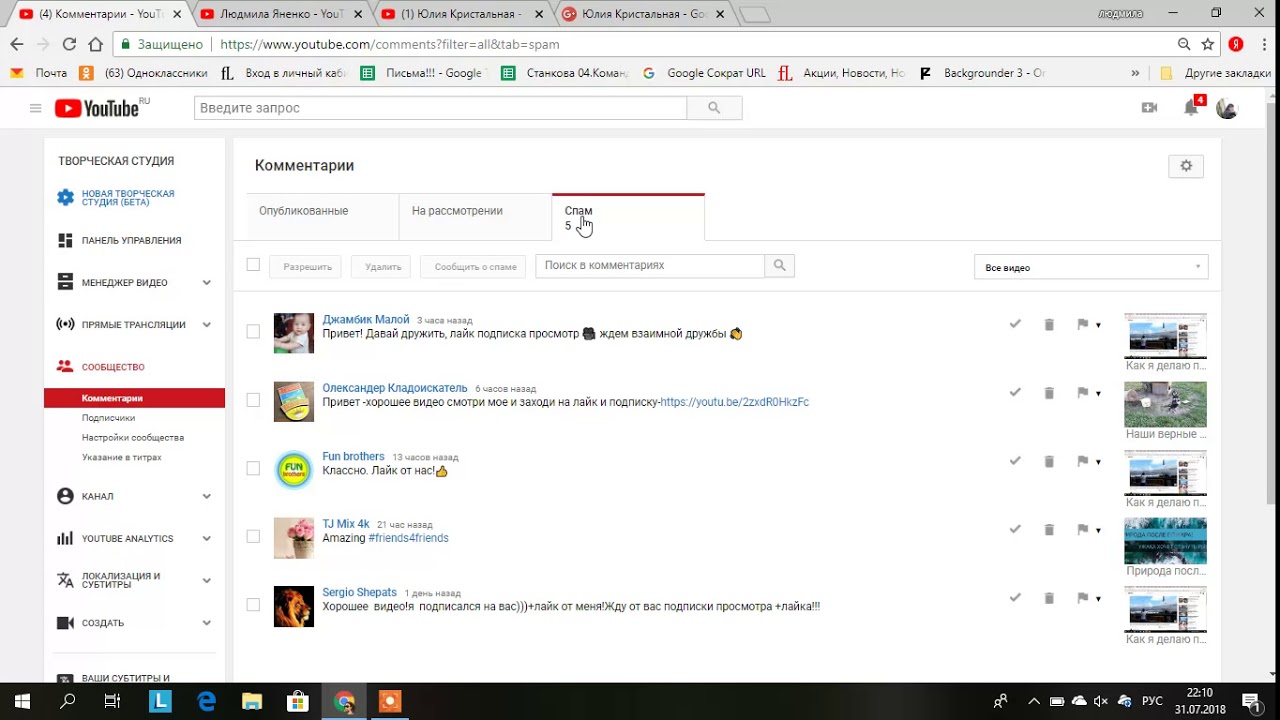
Task: Open YouTube notifications bell
Action: [x=1191, y=108]
